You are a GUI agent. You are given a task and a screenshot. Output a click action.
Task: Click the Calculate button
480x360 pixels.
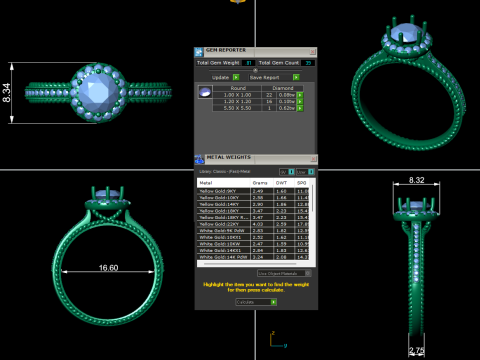[x=256, y=302]
